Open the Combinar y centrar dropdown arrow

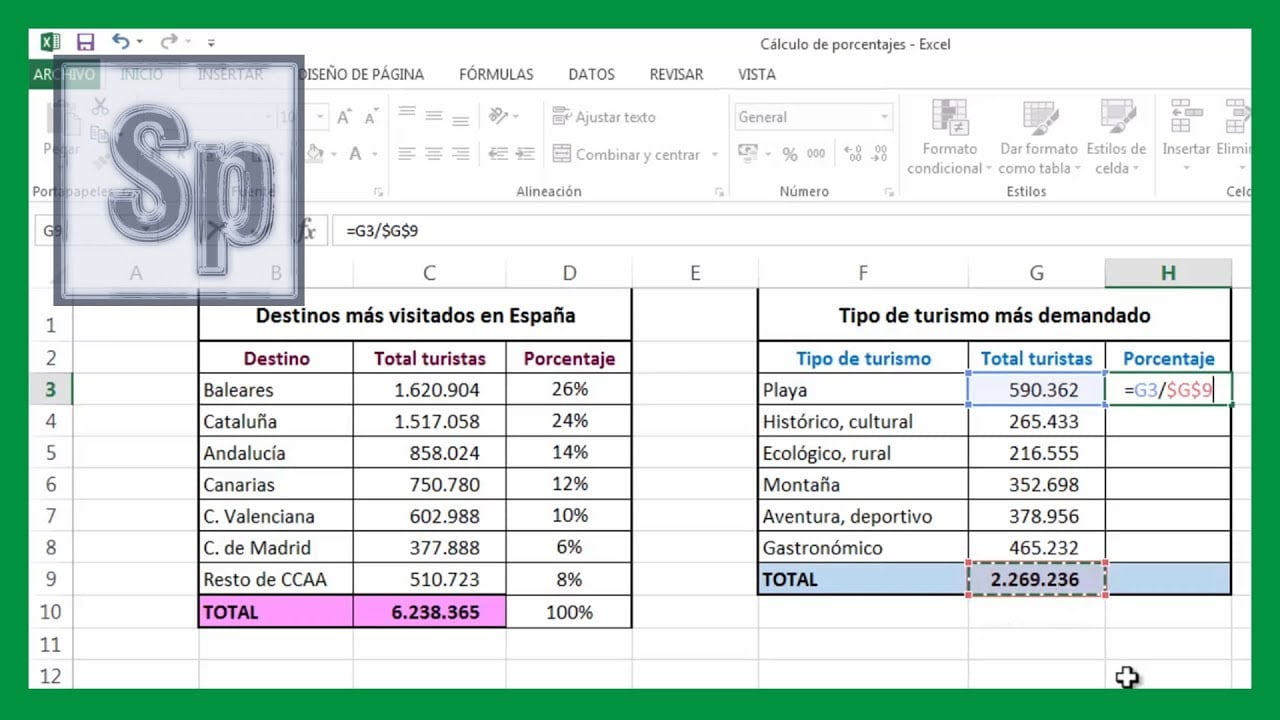715,155
